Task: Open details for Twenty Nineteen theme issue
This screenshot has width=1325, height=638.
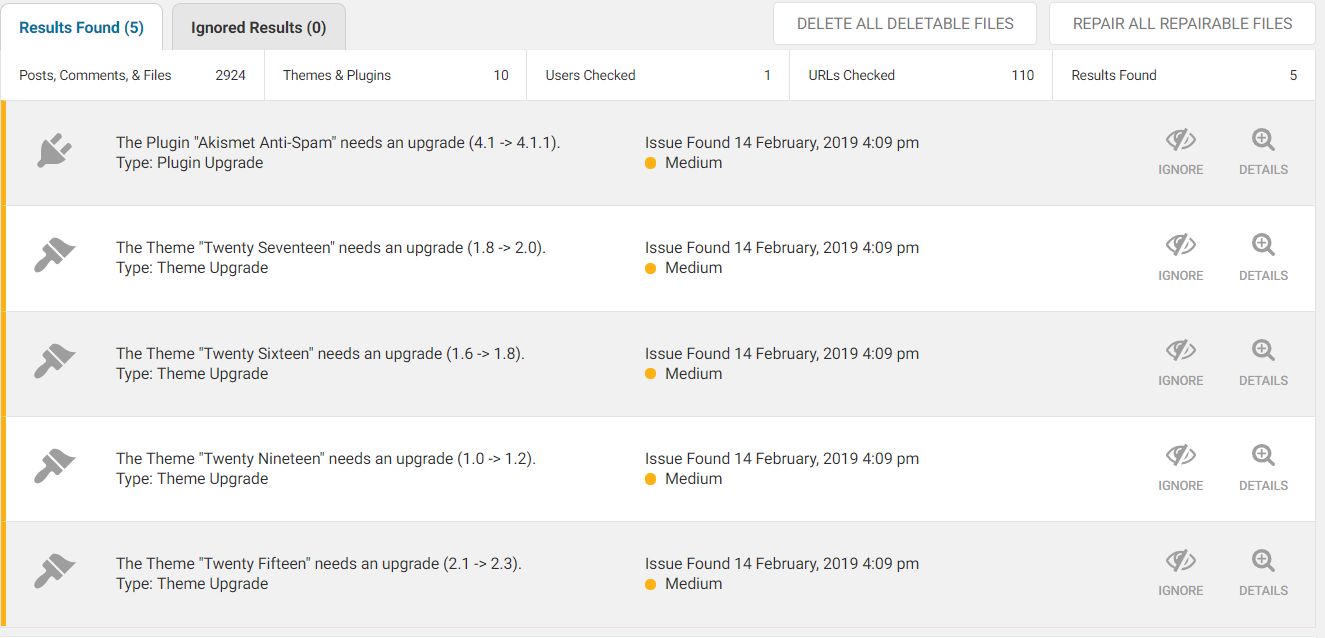Action: pyautogui.click(x=1263, y=468)
